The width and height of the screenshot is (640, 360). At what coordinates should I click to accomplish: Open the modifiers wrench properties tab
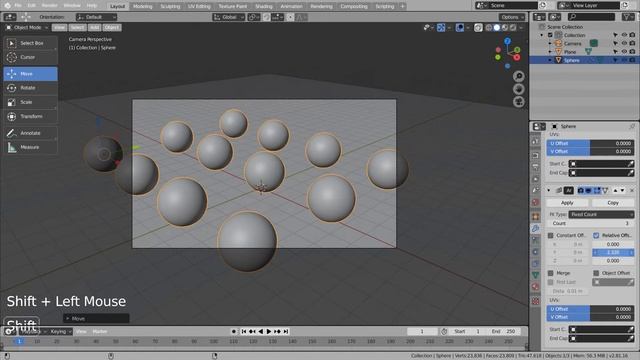tap(536, 229)
